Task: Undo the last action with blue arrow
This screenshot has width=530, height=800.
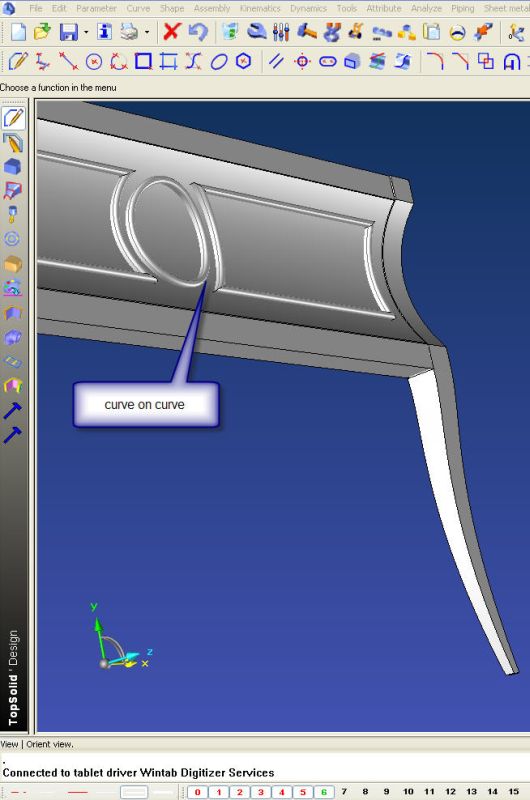Action: (198, 32)
